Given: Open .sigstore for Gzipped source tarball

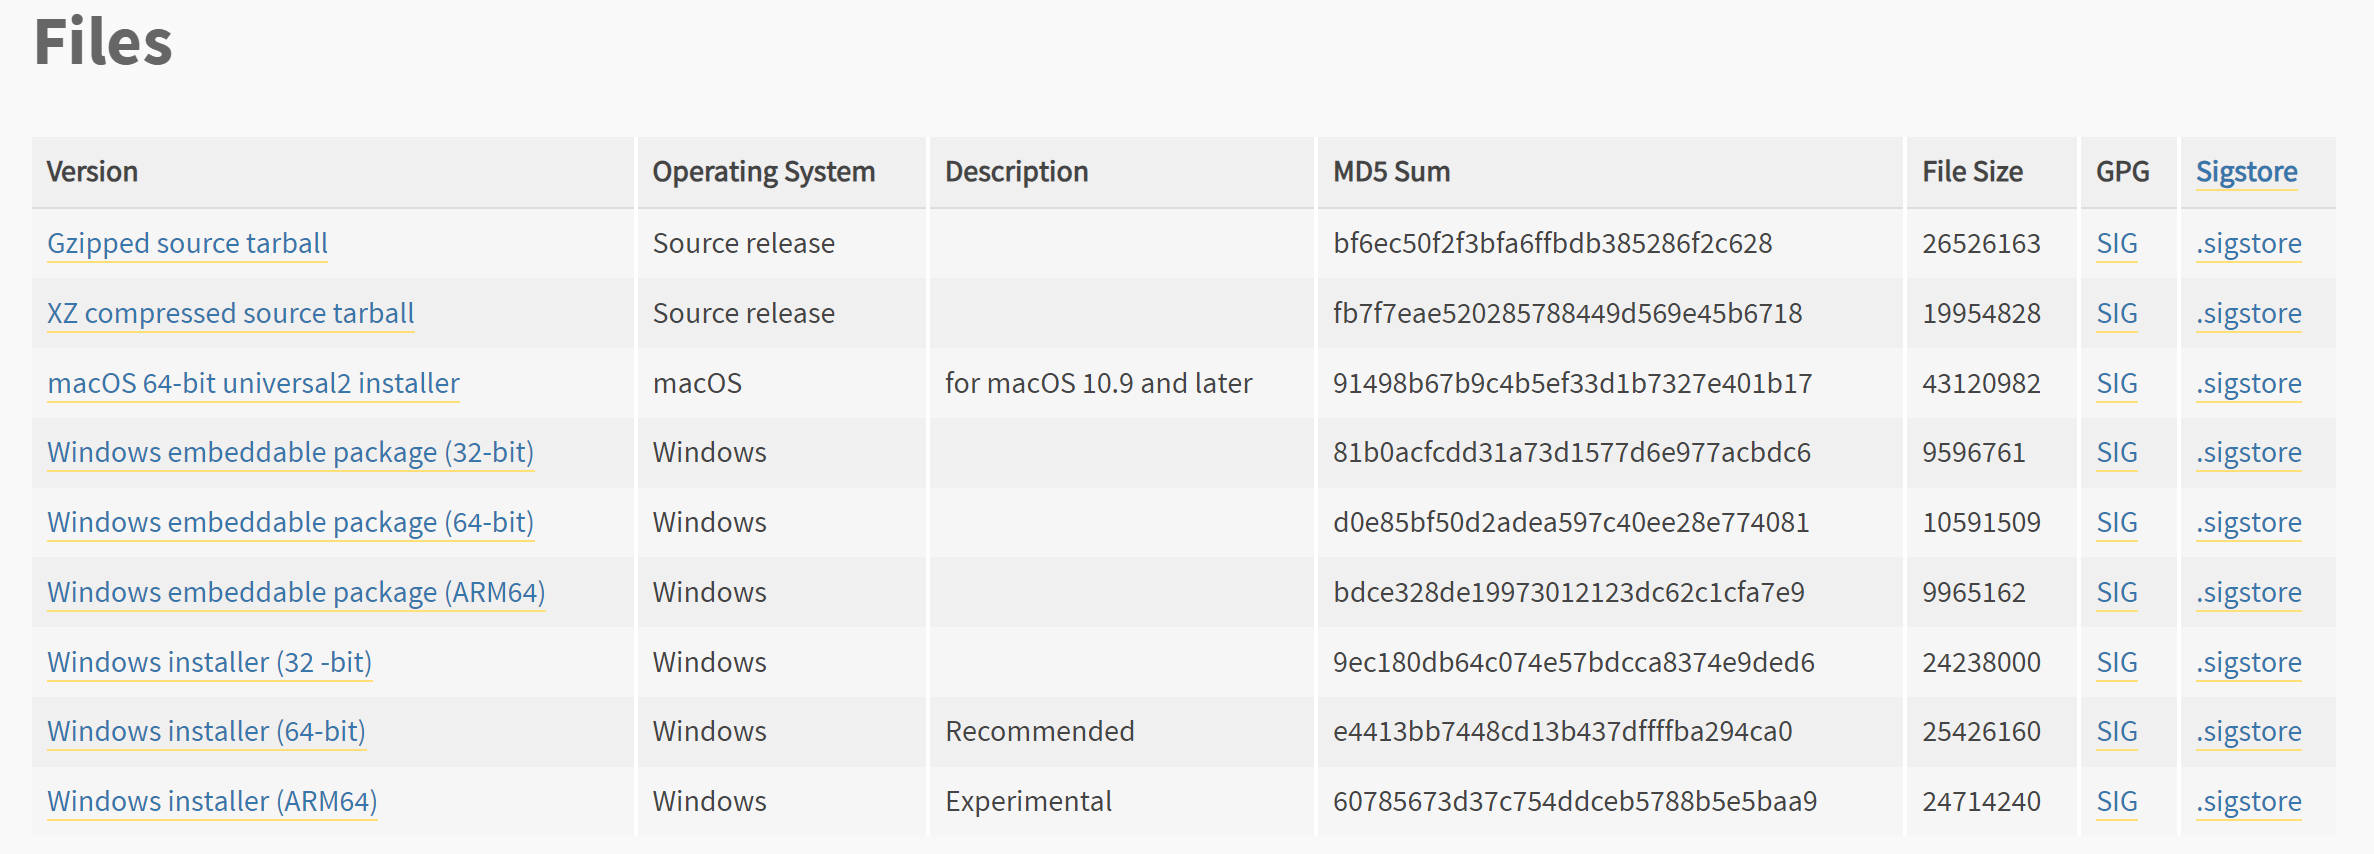Looking at the screenshot, I should [x=2249, y=244].
